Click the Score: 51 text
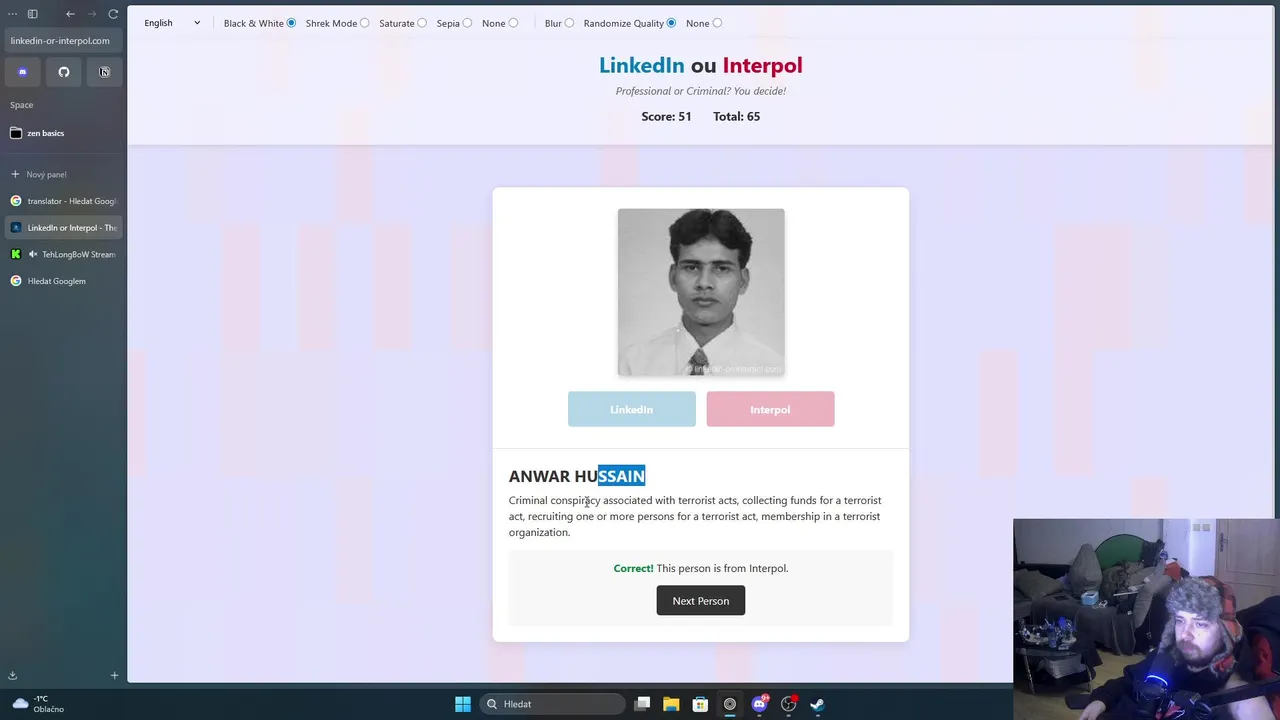The width and height of the screenshot is (1280, 720). coord(666,116)
